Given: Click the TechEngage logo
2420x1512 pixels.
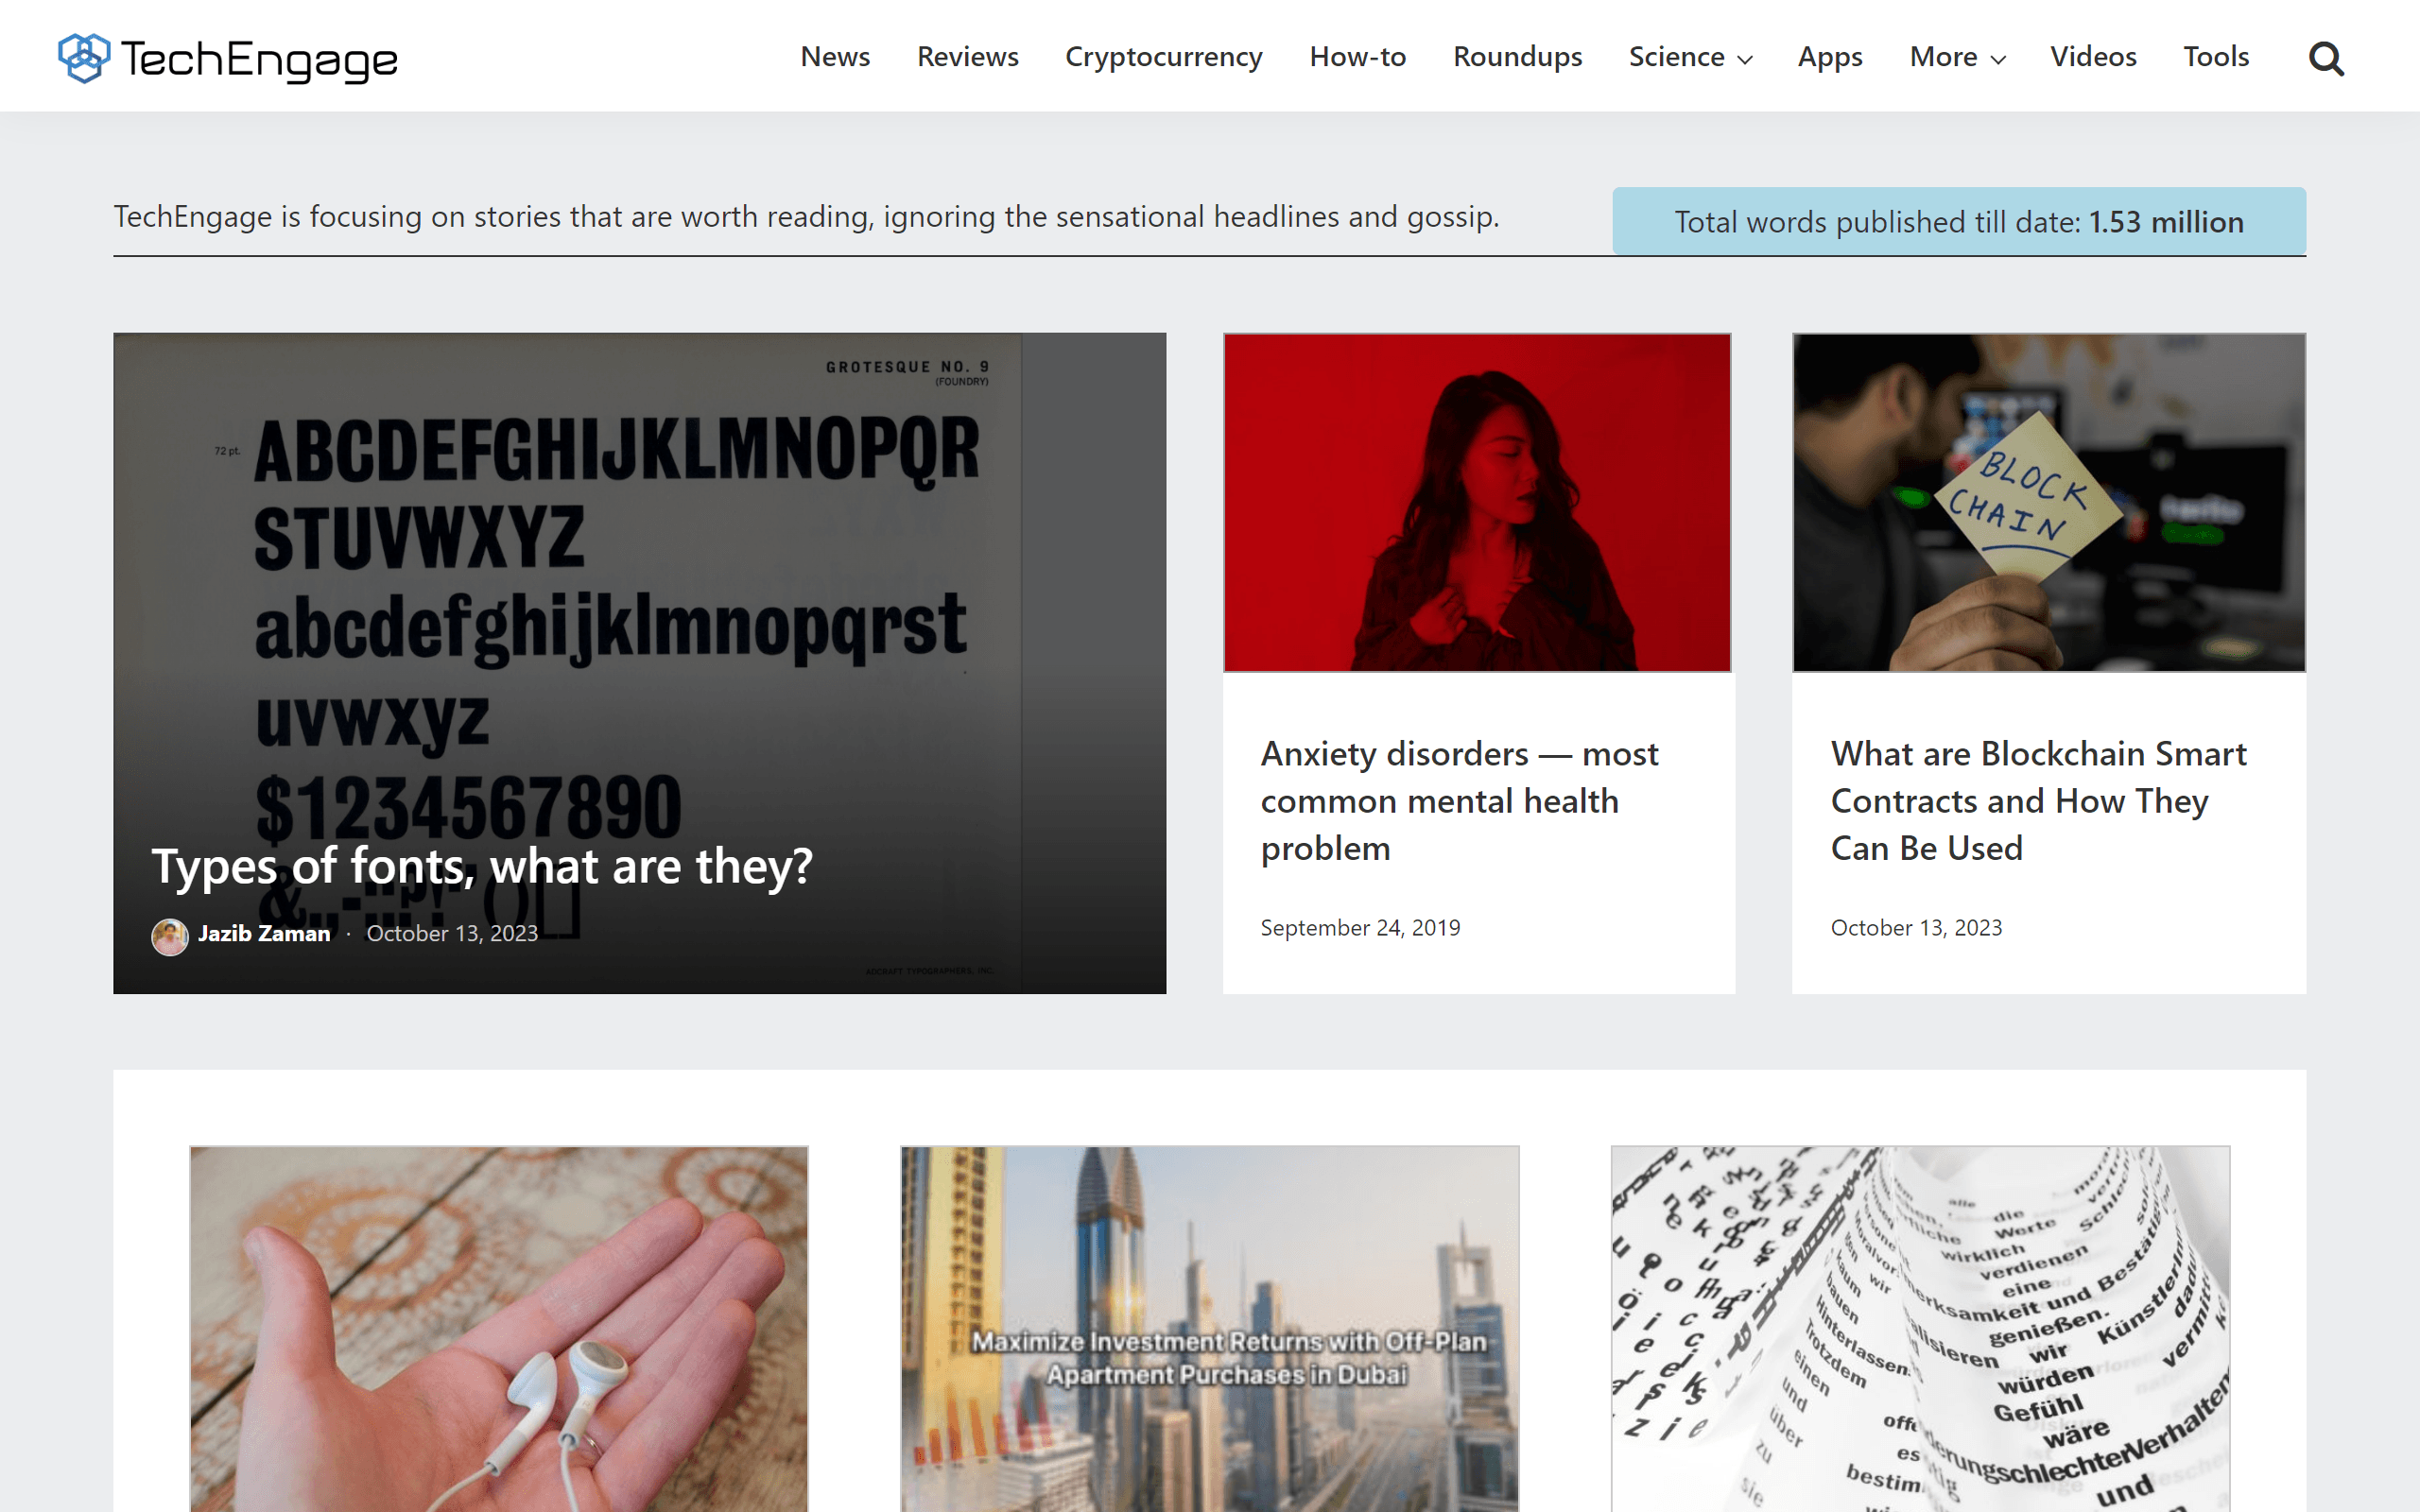Looking at the screenshot, I should 228,58.
